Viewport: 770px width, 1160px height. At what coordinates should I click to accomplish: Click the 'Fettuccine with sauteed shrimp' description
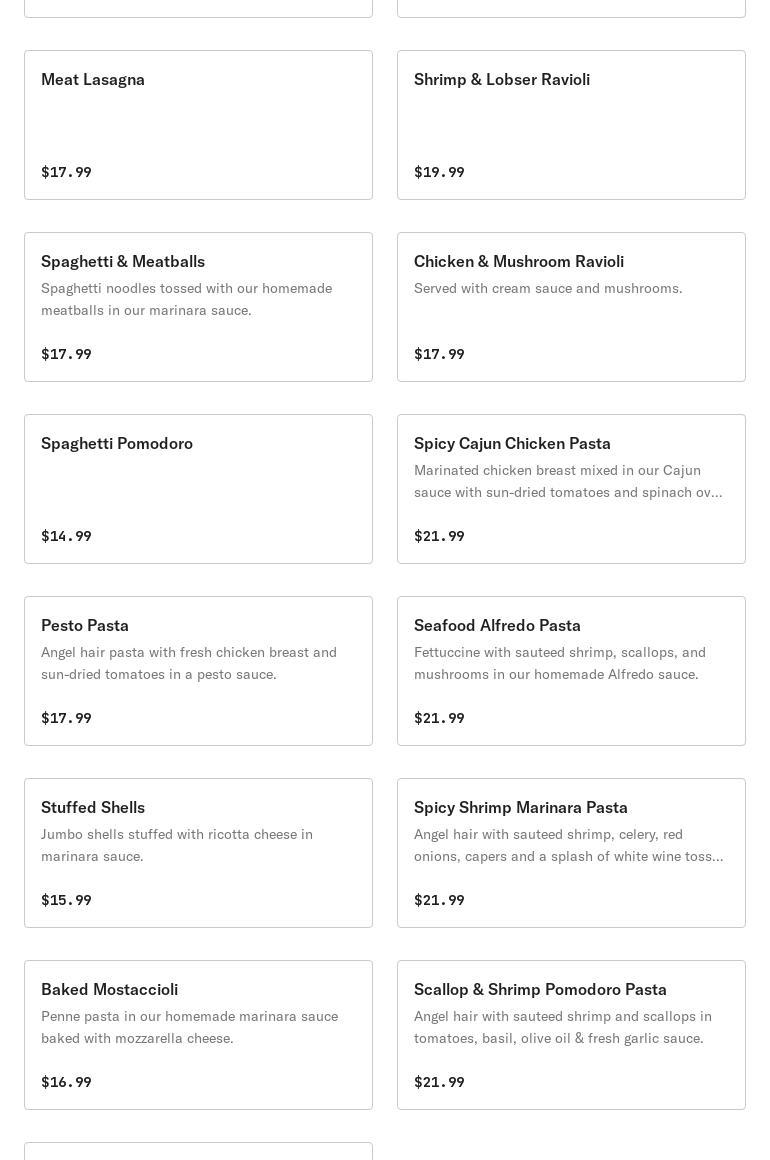560,663
